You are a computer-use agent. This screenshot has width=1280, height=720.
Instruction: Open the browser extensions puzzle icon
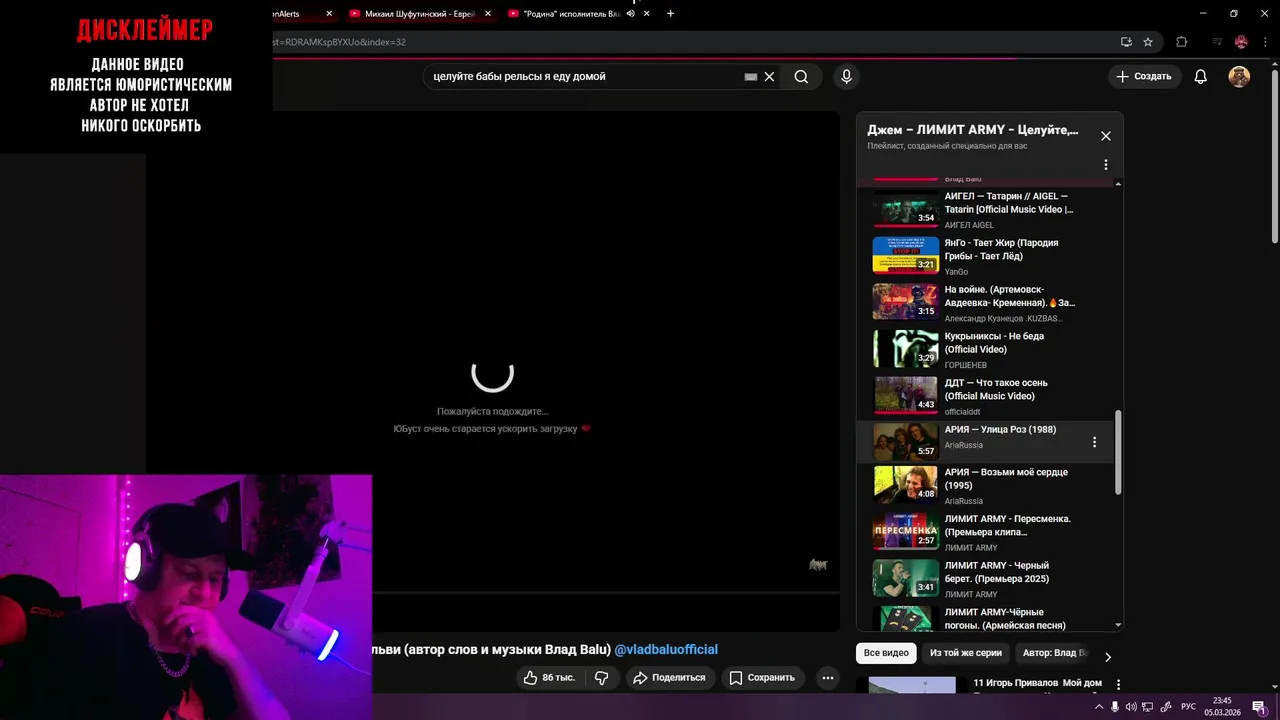click(x=1181, y=42)
